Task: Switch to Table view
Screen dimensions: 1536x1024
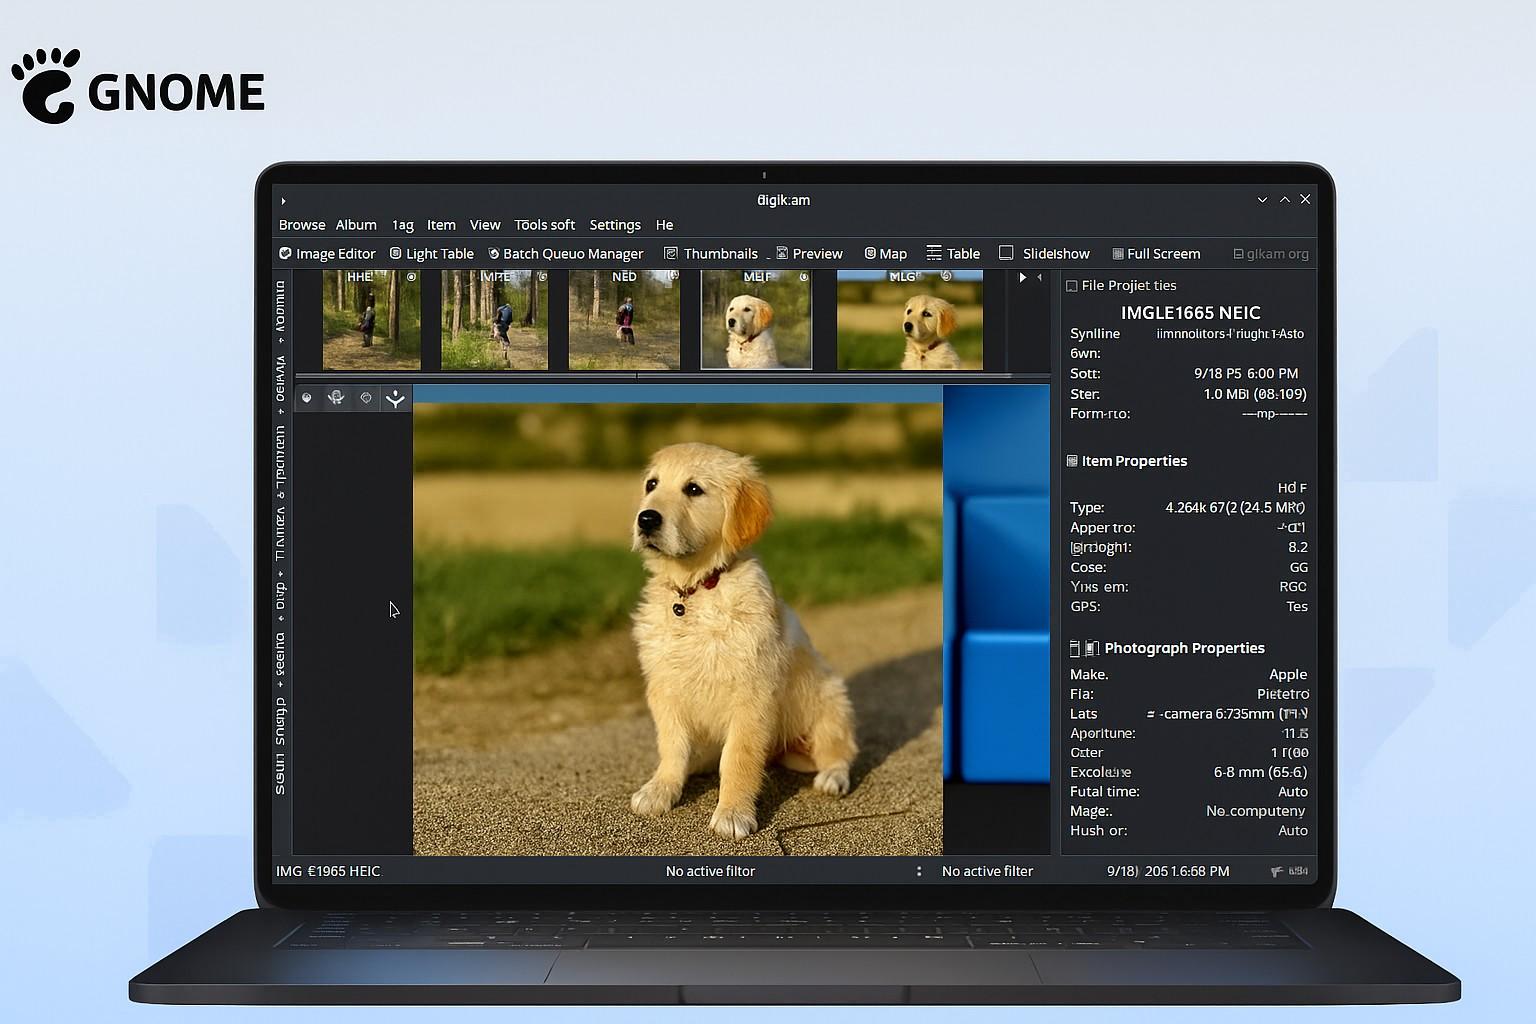Action: pos(953,254)
